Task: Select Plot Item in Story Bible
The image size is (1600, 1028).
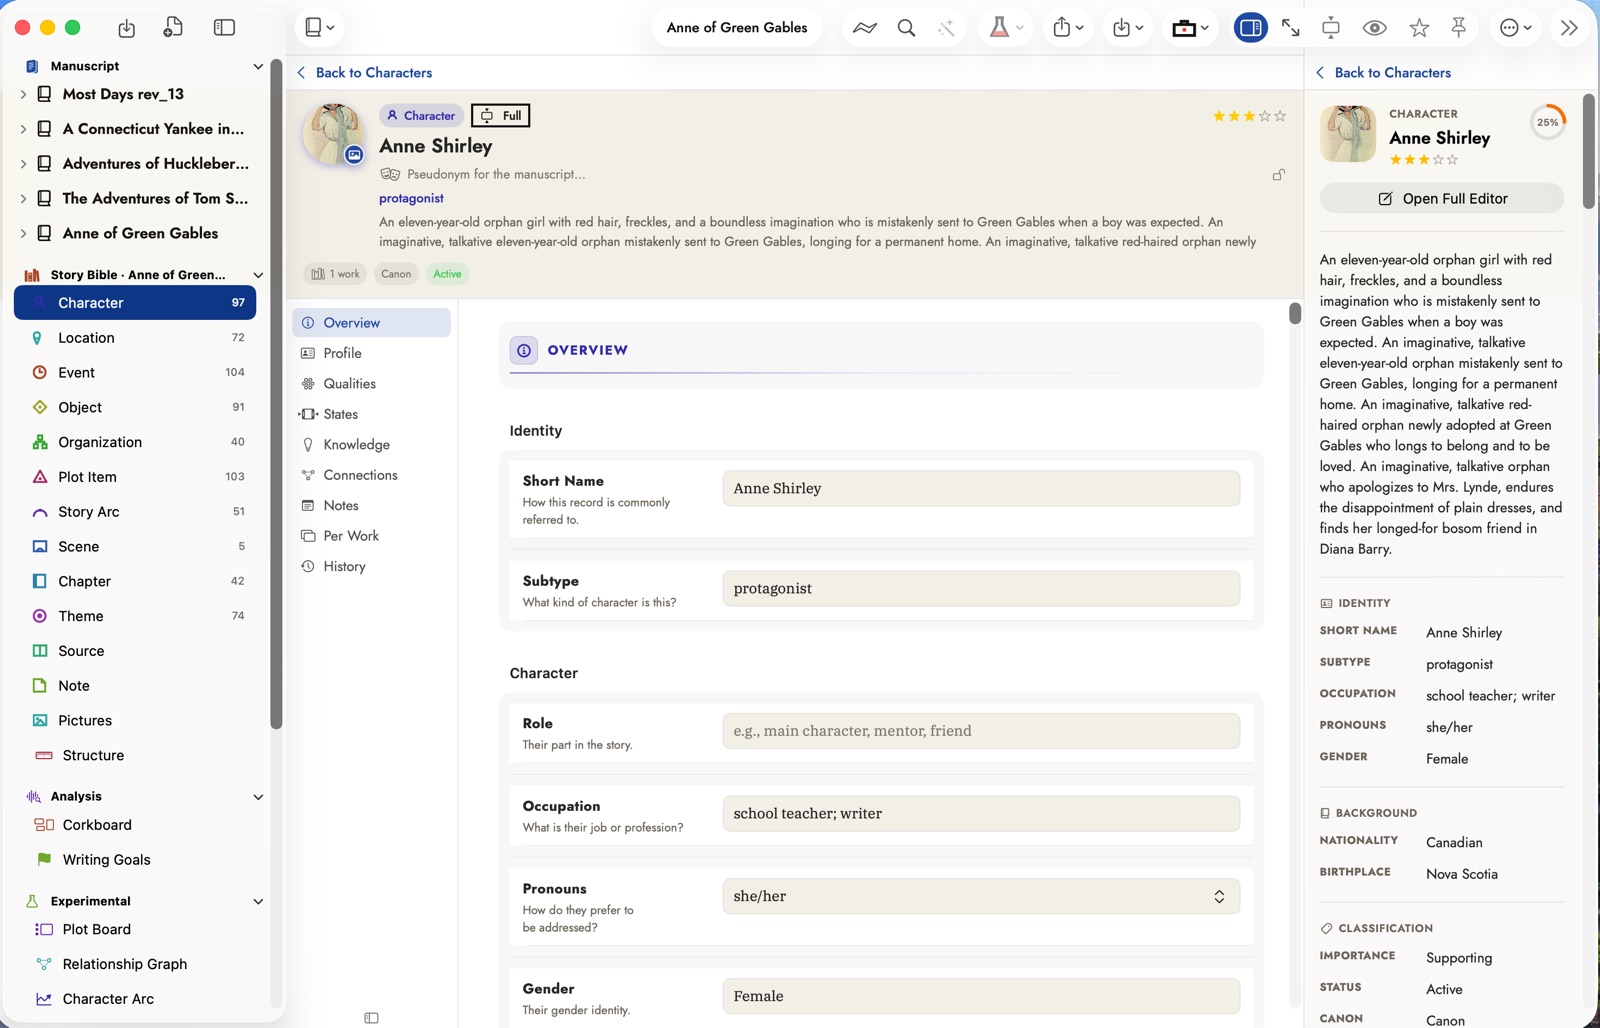Action: pyautogui.click(x=135, y=477)
